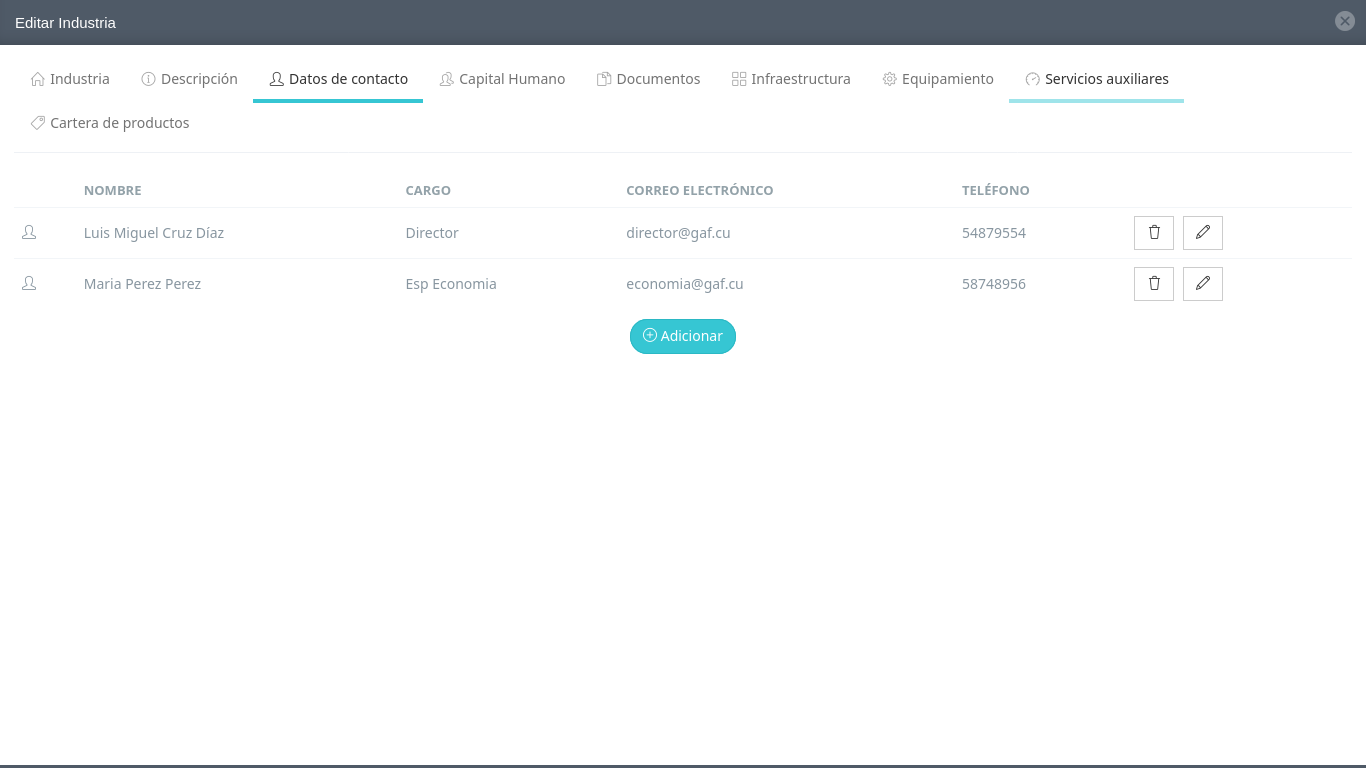This screenshot has height=768, width=1366.
Task: Click trash icon for Maria Perez Perez
Action: click(x=1153, y=284)
